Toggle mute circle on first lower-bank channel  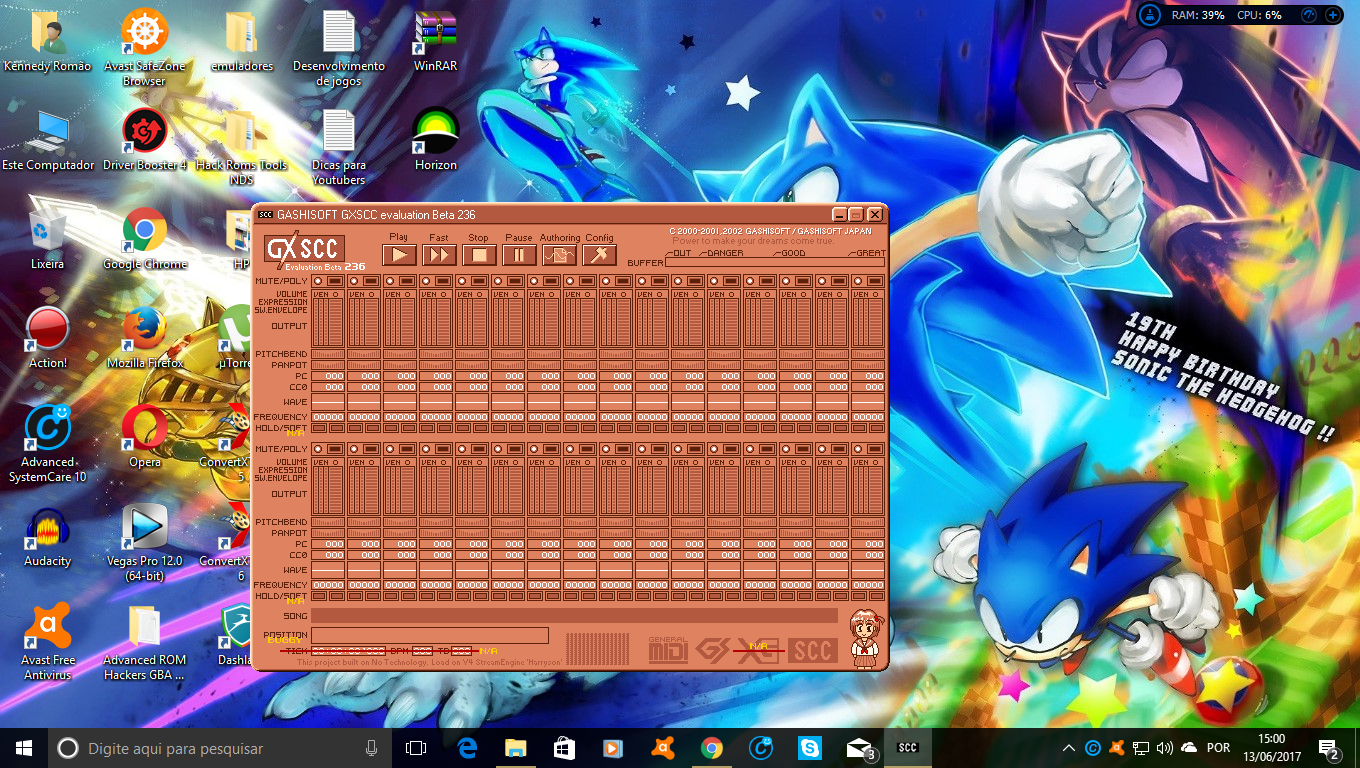[x=319, y=450]
